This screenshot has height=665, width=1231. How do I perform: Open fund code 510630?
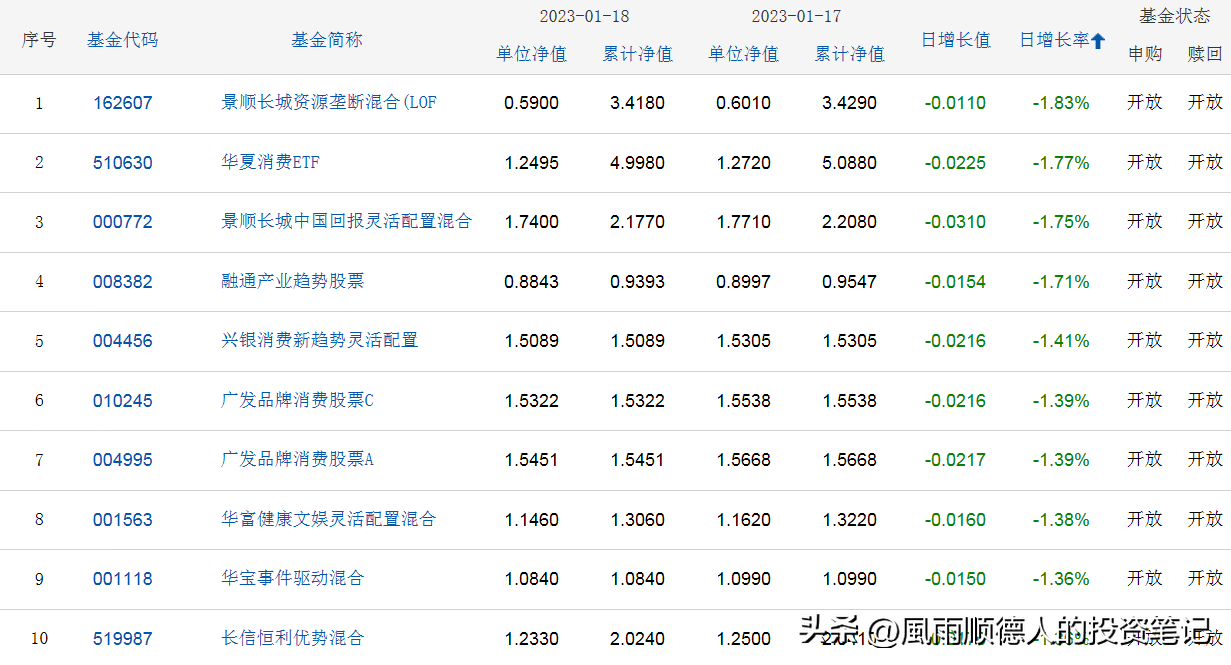click(123, 162)
